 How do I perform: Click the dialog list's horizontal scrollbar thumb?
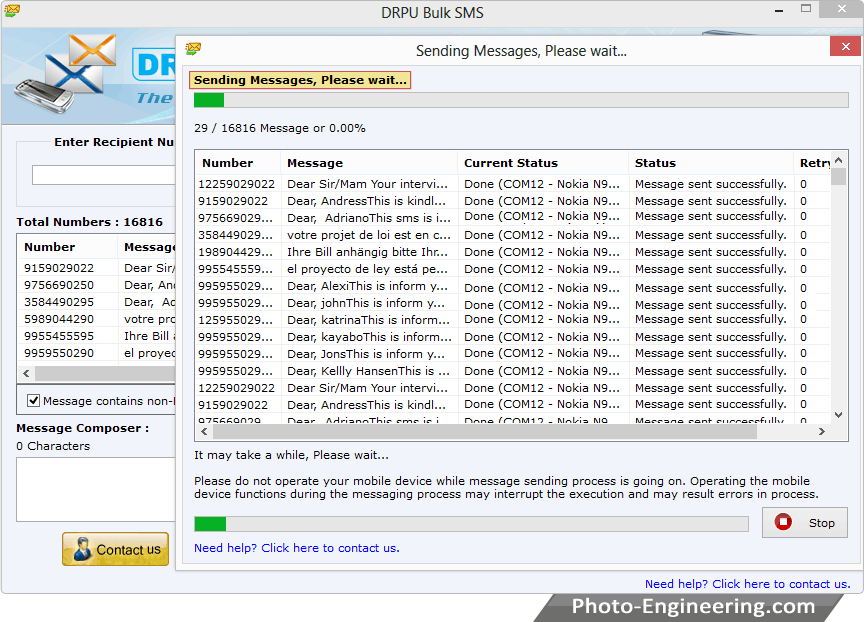(x=485, y=431)
